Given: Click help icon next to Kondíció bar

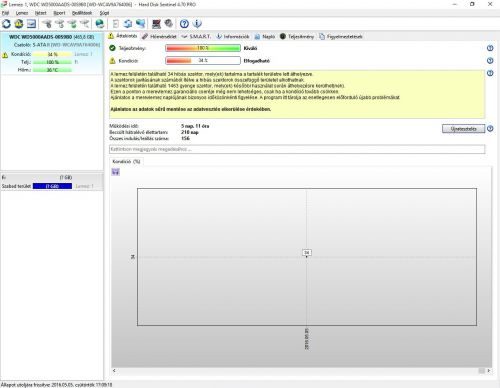Looking at the screenshot, I should coord(490,61).
